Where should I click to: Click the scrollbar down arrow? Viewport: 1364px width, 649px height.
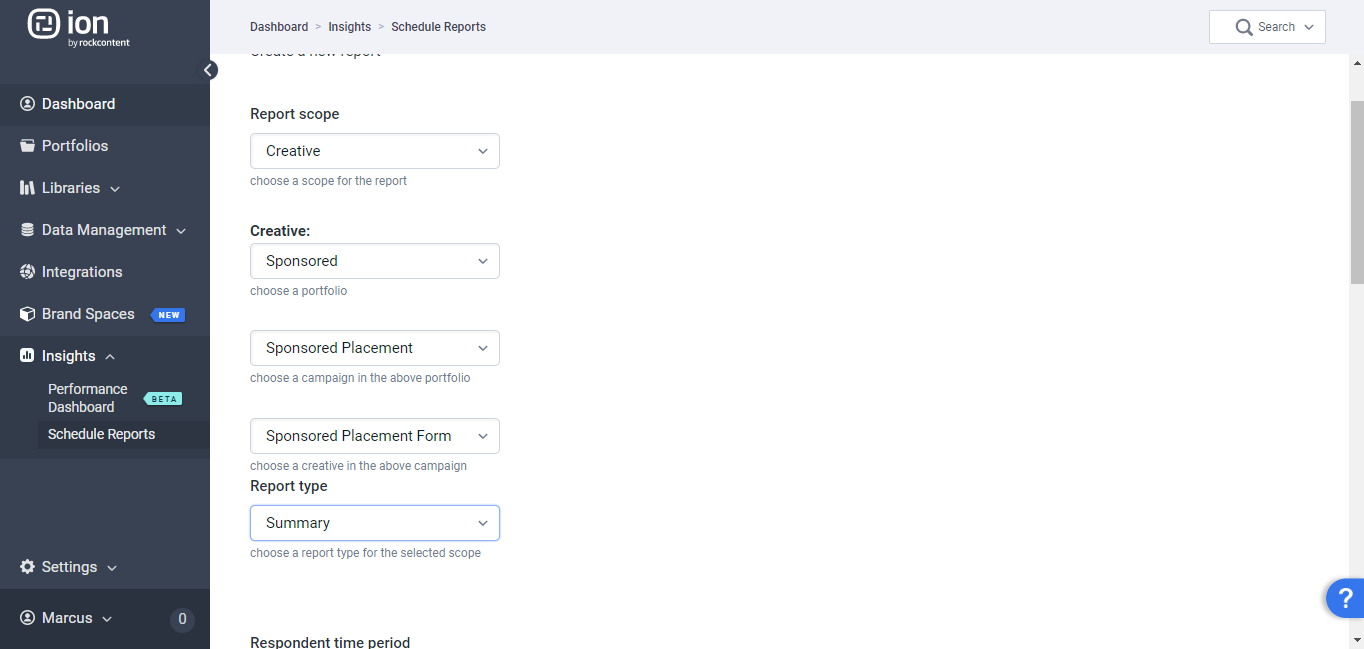[x=1356, y=640]
